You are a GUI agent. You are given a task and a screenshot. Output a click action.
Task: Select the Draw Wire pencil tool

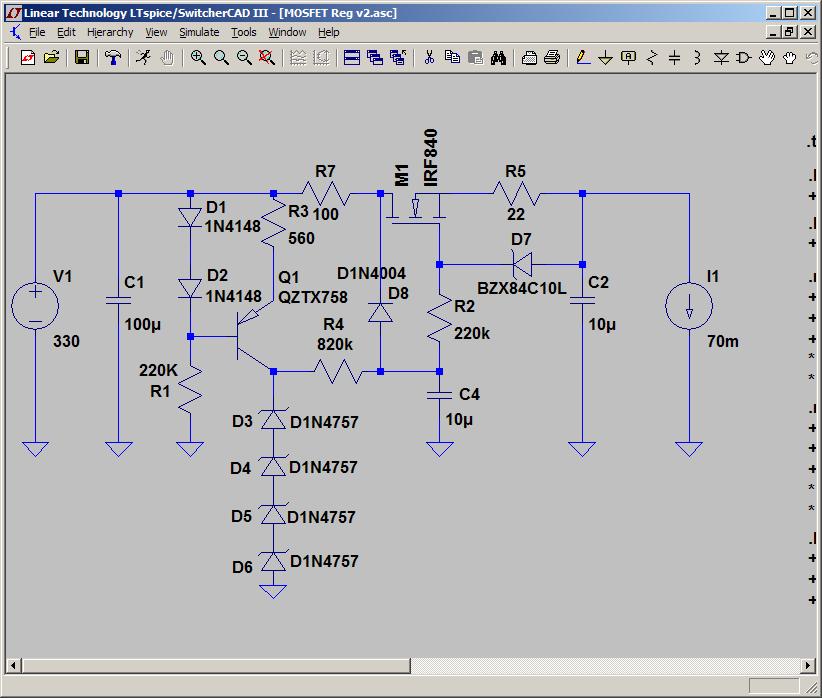pos(582,57)
